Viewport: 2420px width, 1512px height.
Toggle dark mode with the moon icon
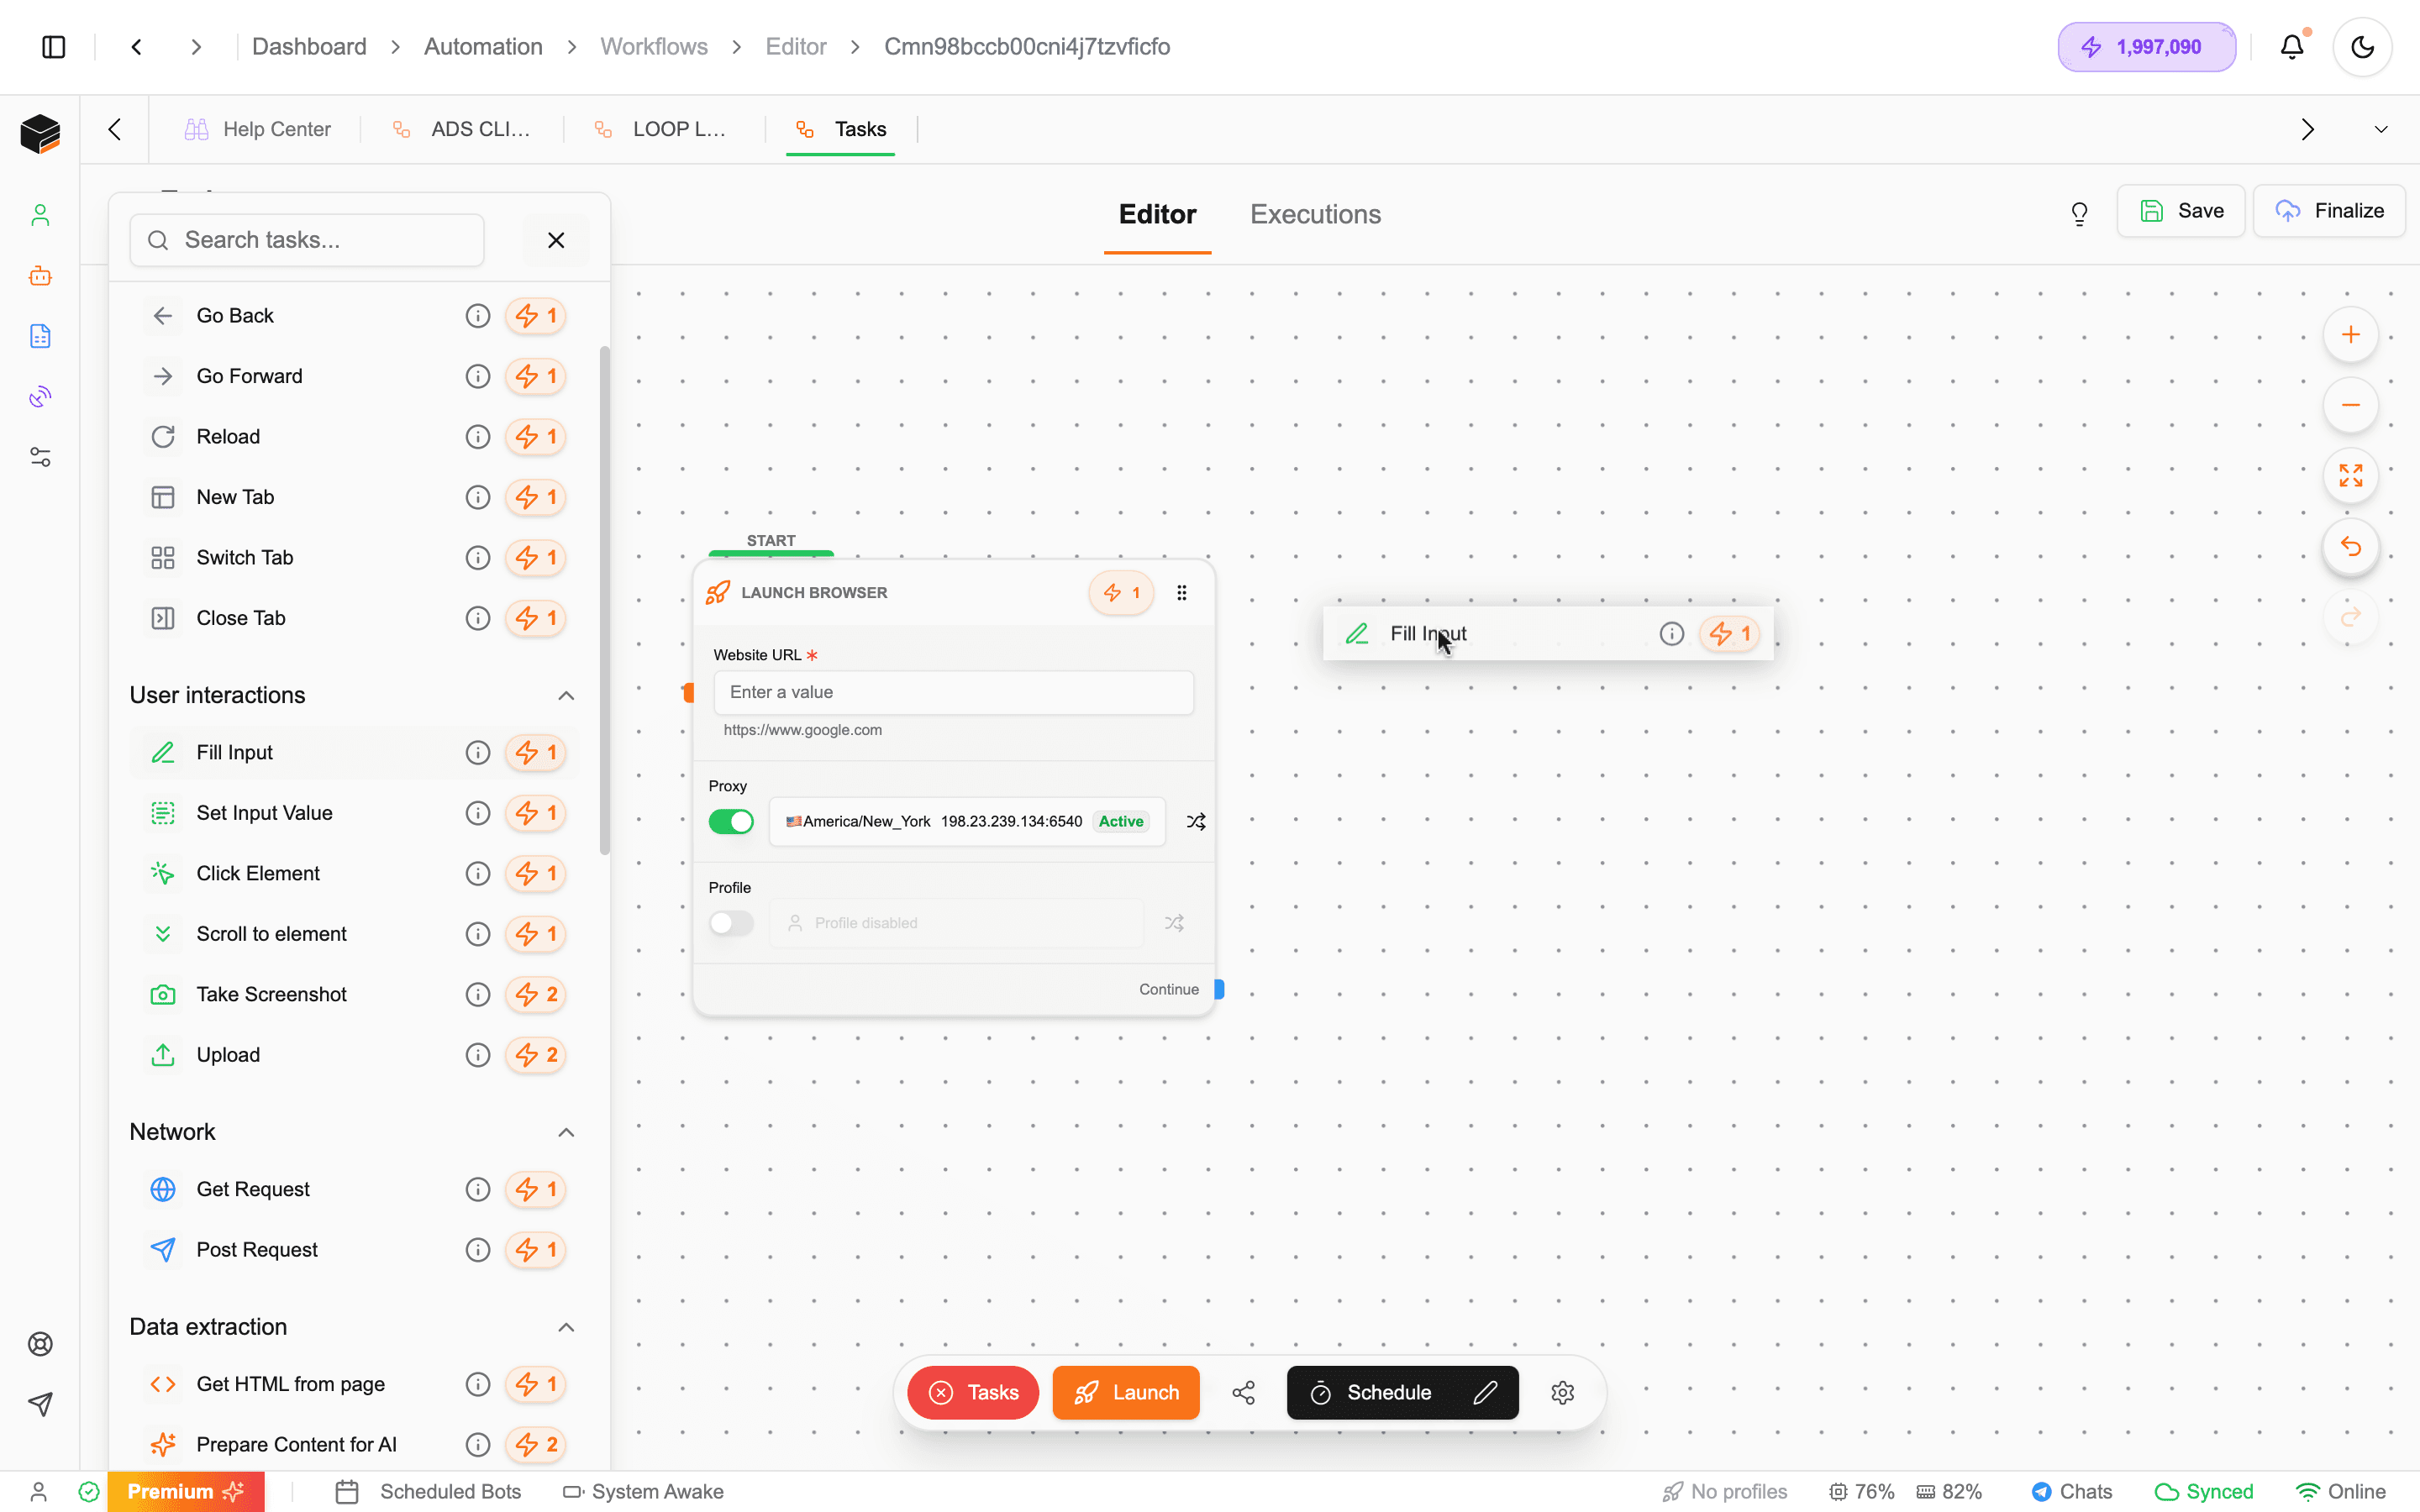click(x=2362, y=46)
